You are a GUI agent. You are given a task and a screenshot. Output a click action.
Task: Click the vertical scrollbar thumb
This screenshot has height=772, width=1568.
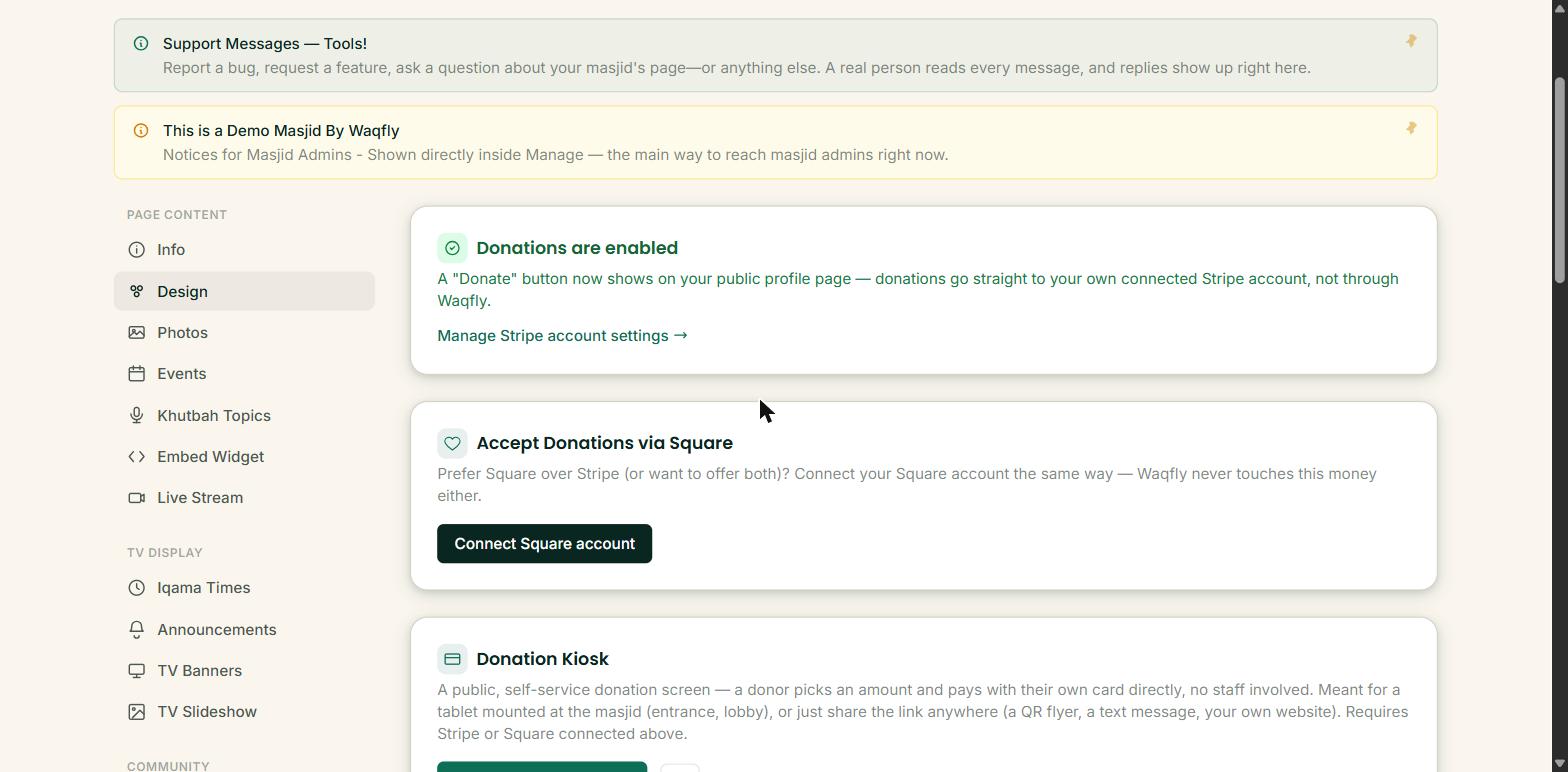pos(1558,179)
